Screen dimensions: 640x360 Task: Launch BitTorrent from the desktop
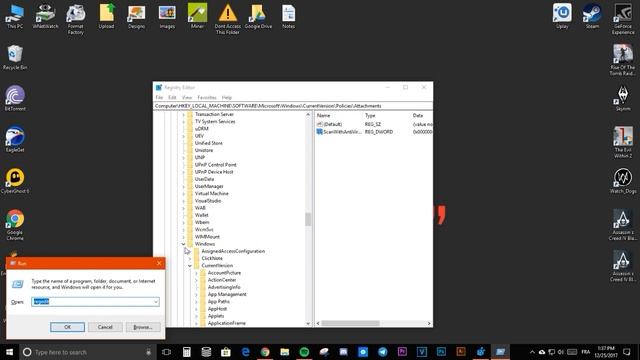(15, 98)
